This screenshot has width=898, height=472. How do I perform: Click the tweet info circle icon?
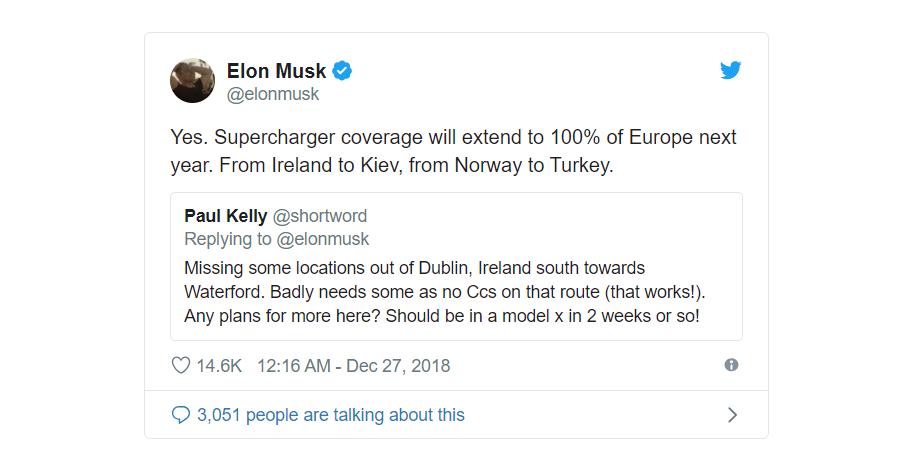pyautogui.click(x=731, y=365)
